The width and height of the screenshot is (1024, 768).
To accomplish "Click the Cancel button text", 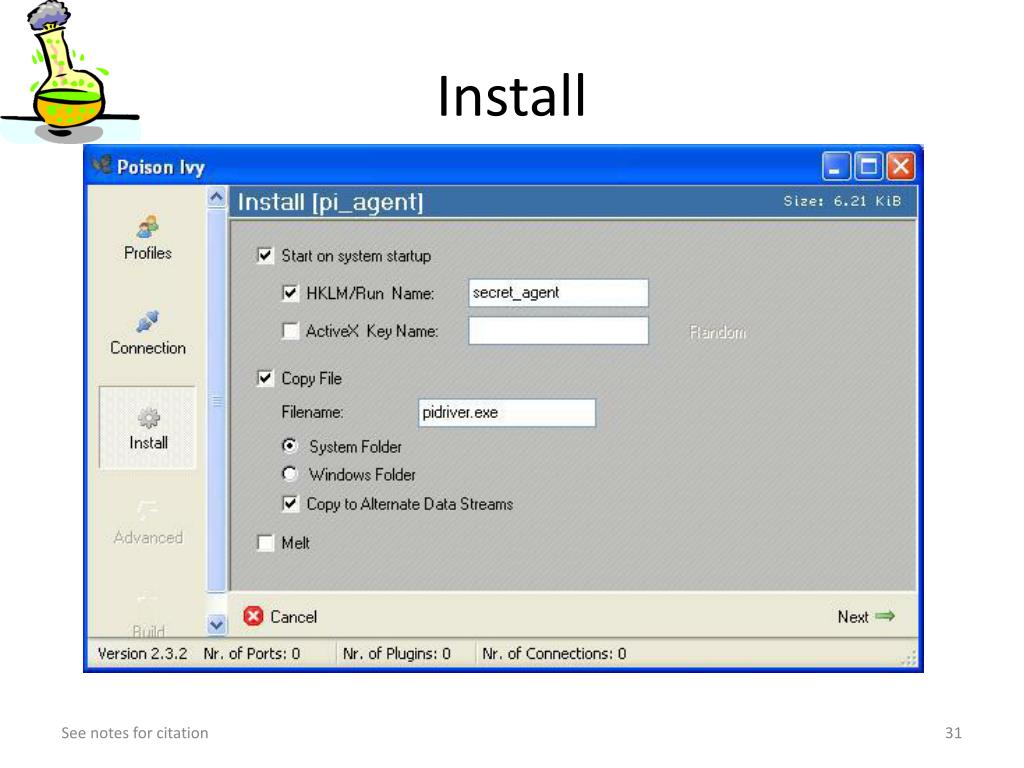I will tap(293, 617).
